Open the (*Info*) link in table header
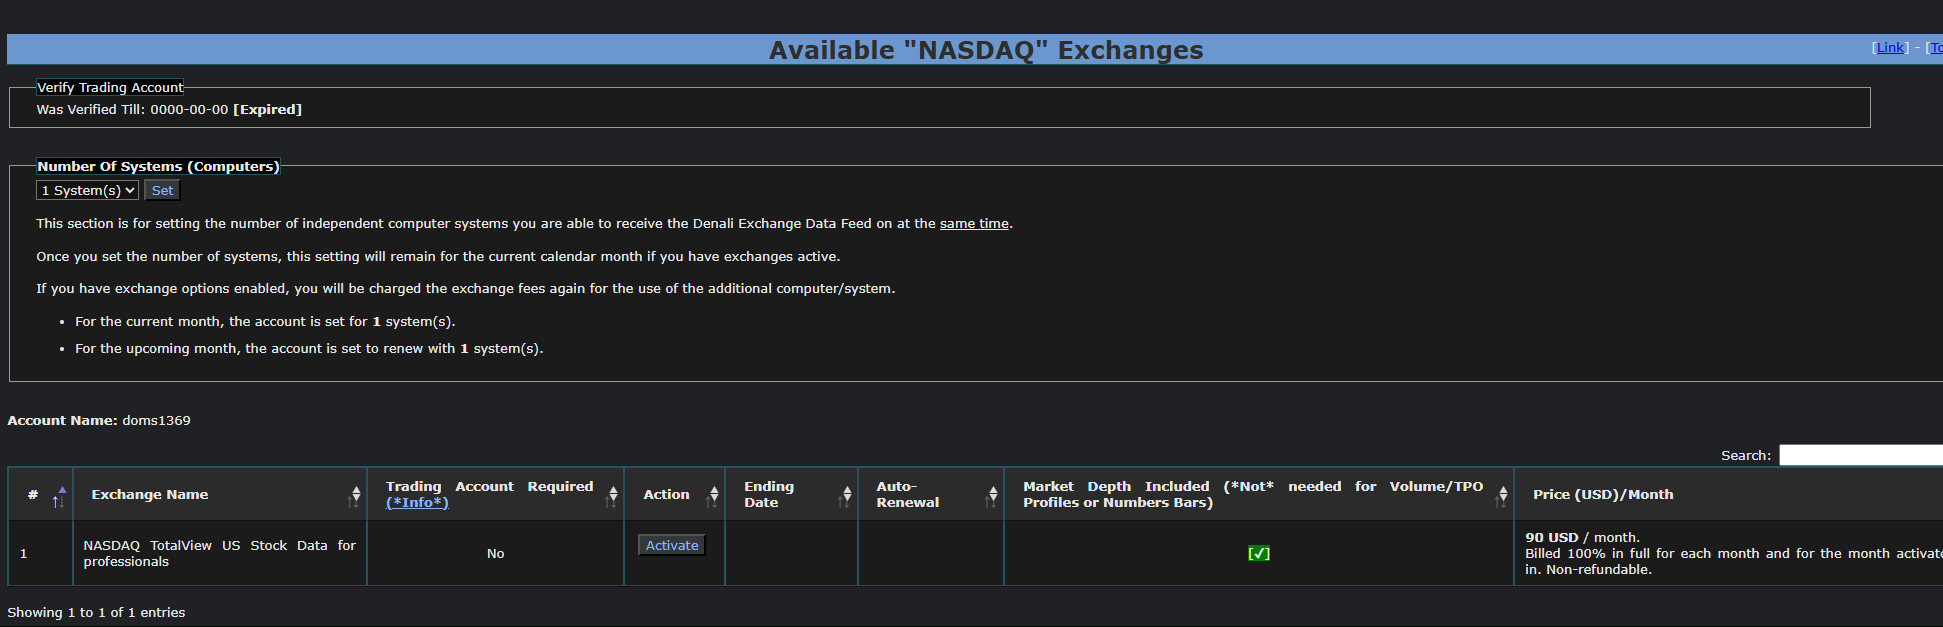Screen dimensions: 1943x627 pyautogui.click(x=417, y=502)
